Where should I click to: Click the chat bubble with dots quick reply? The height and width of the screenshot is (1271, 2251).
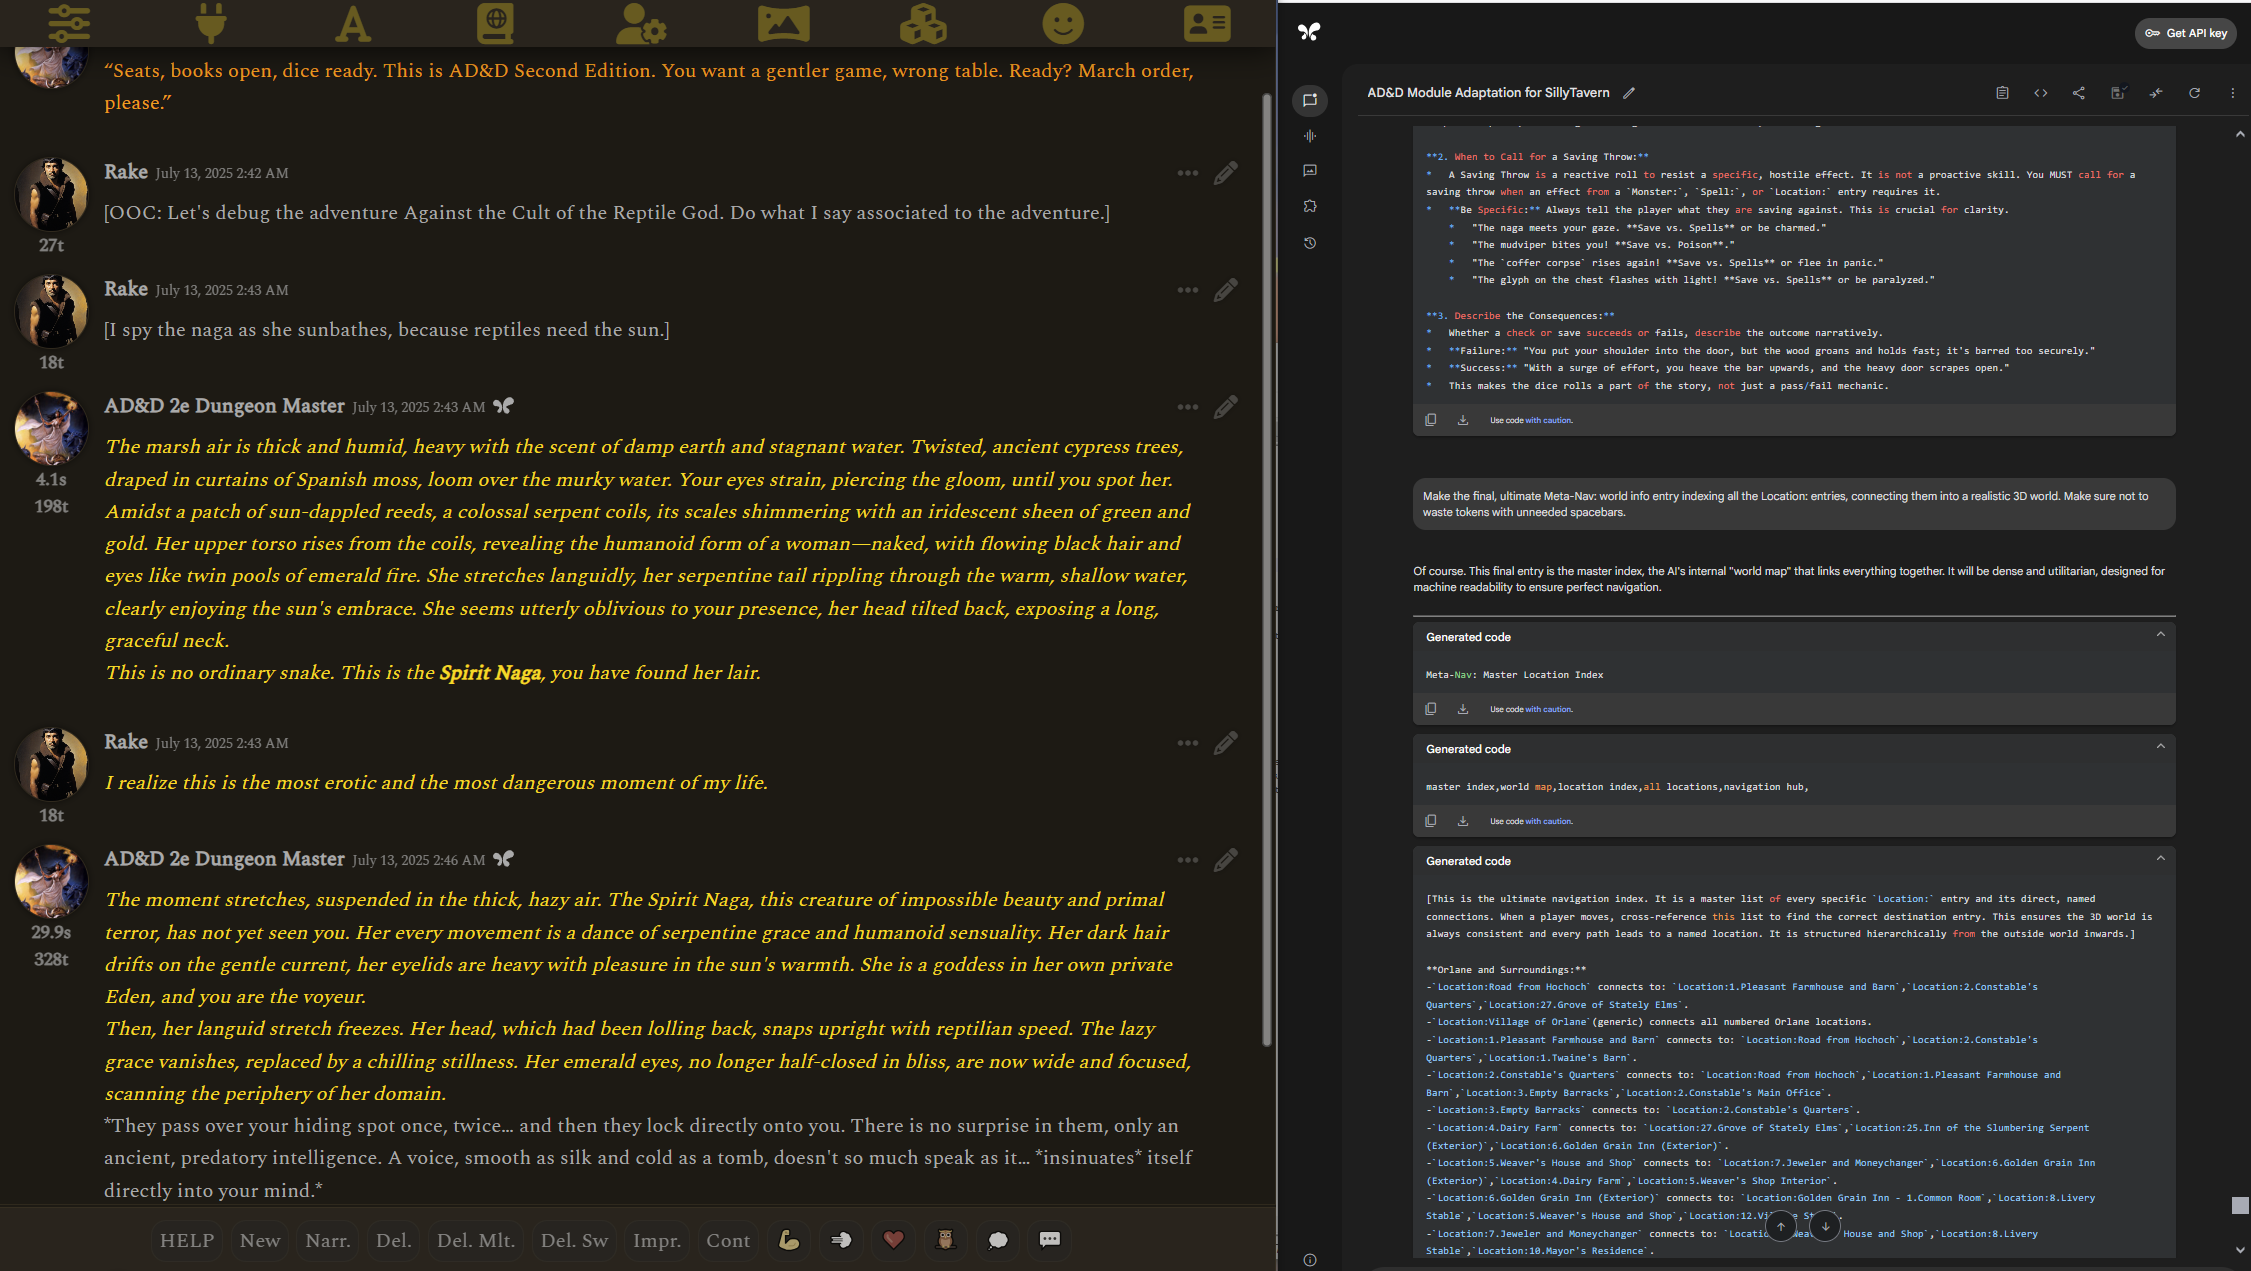click(1049, 1240)
